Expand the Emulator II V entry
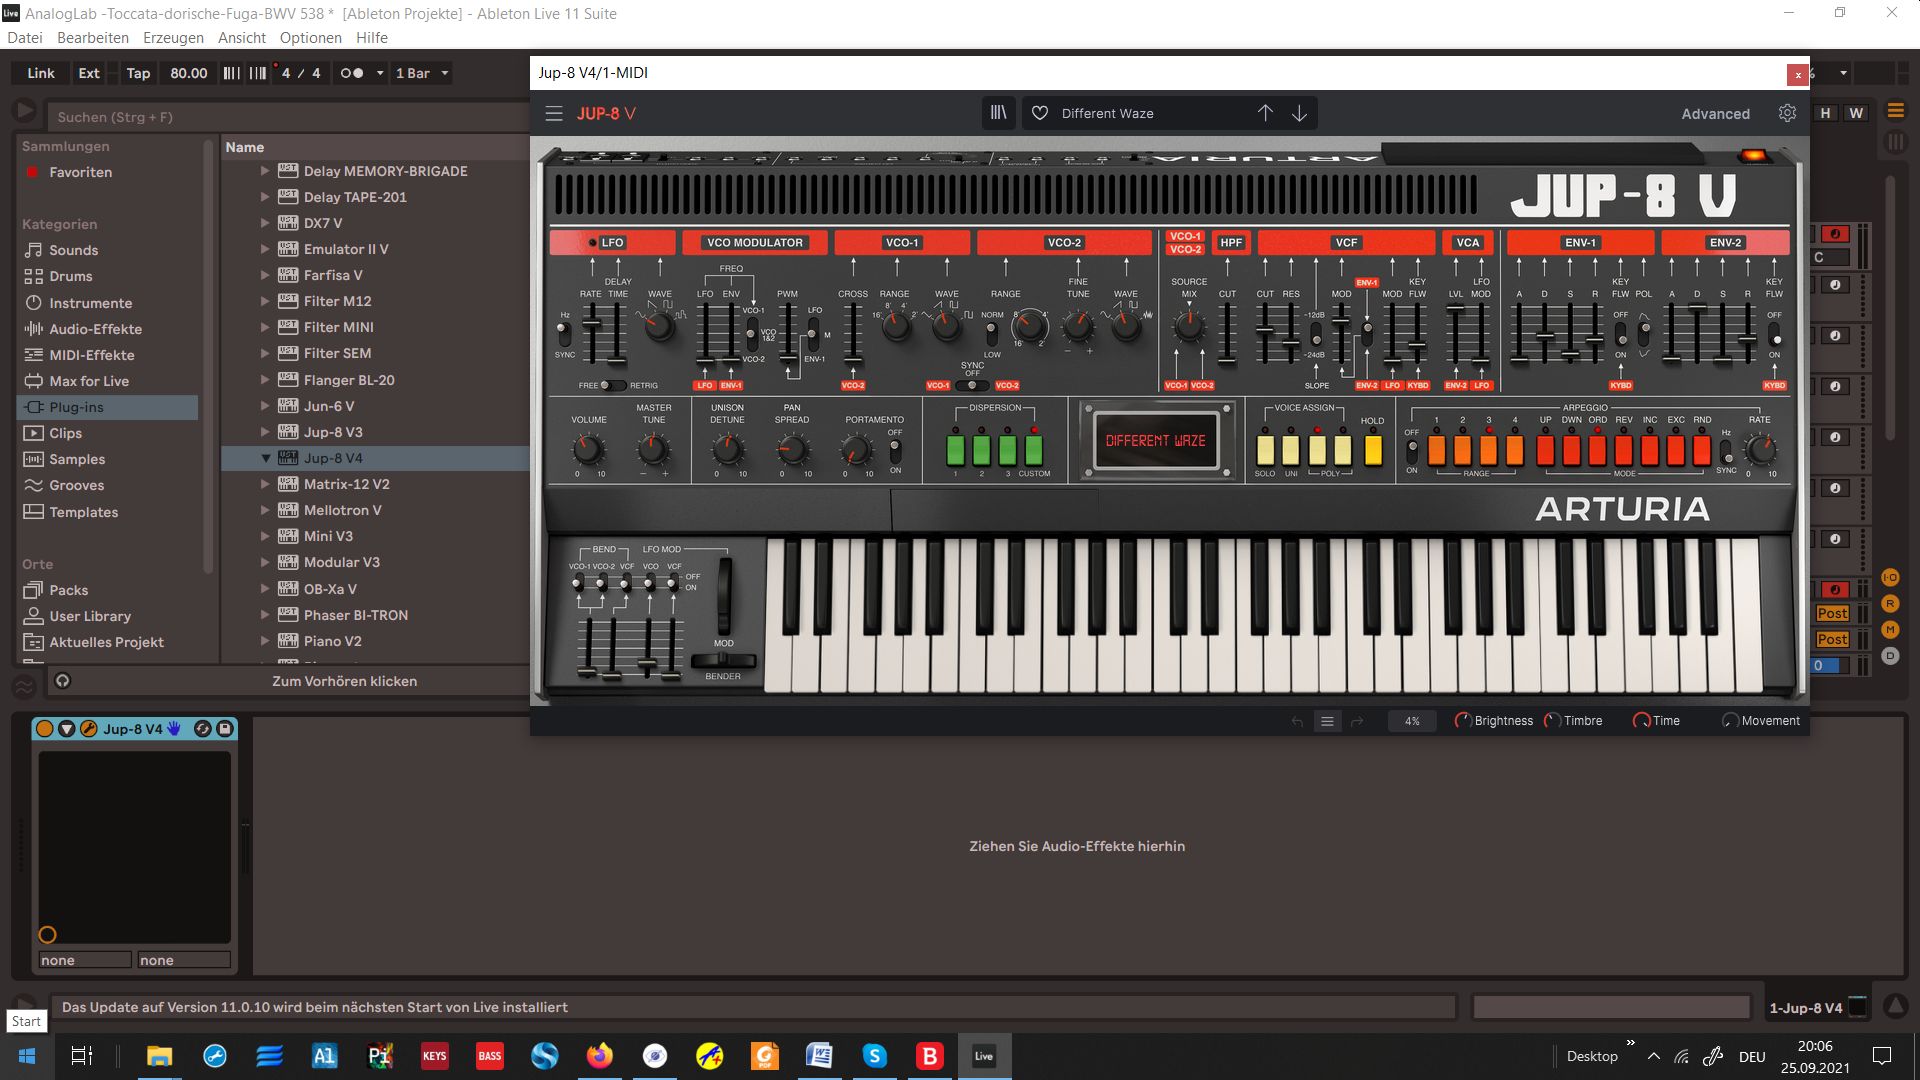The height and width of the screenshot is (1080, 1920). click(x=265, y=249)
